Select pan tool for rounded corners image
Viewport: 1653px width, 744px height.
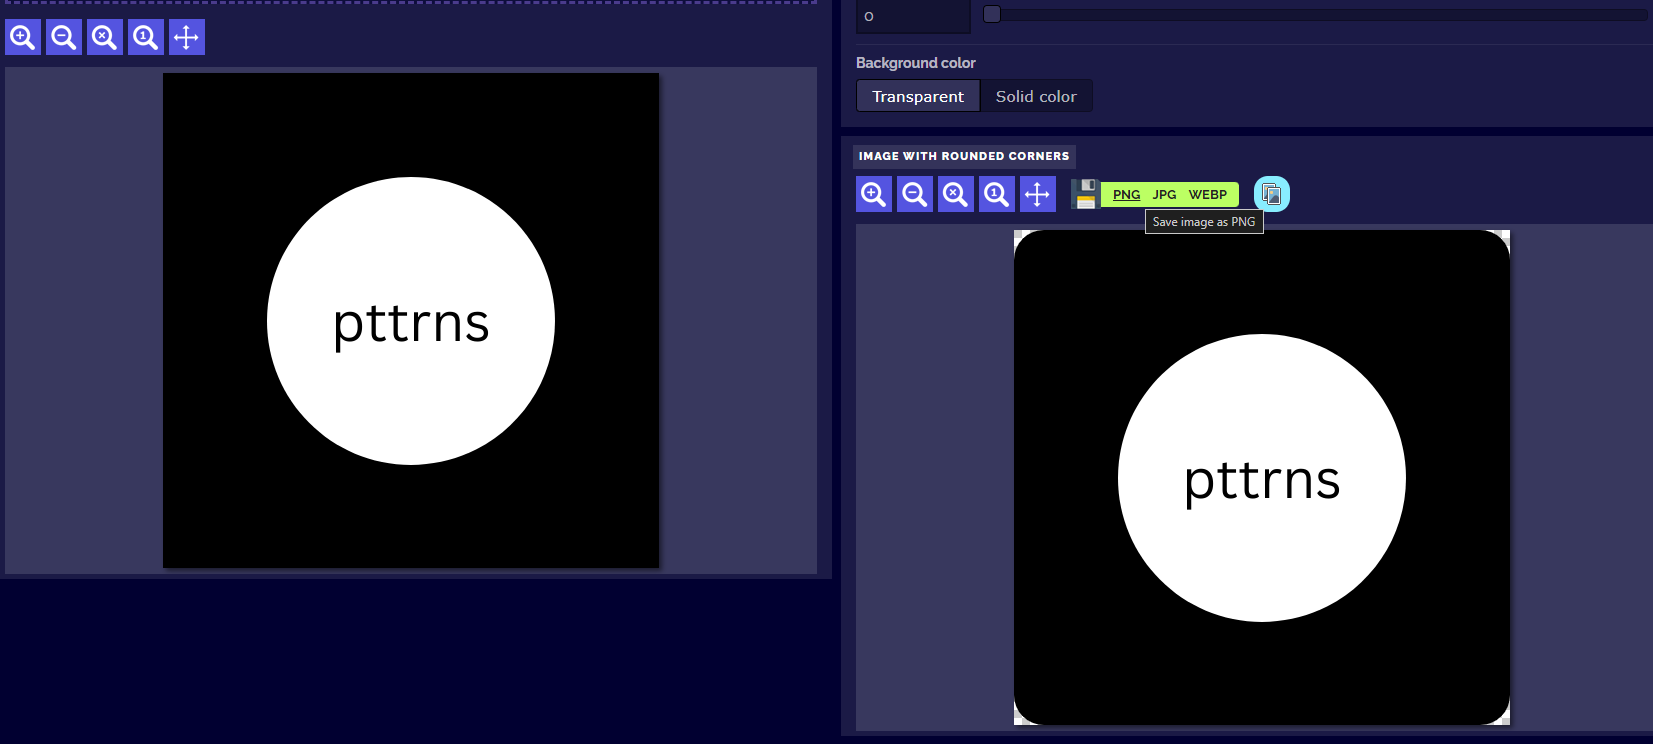(x=1038, y=194)
